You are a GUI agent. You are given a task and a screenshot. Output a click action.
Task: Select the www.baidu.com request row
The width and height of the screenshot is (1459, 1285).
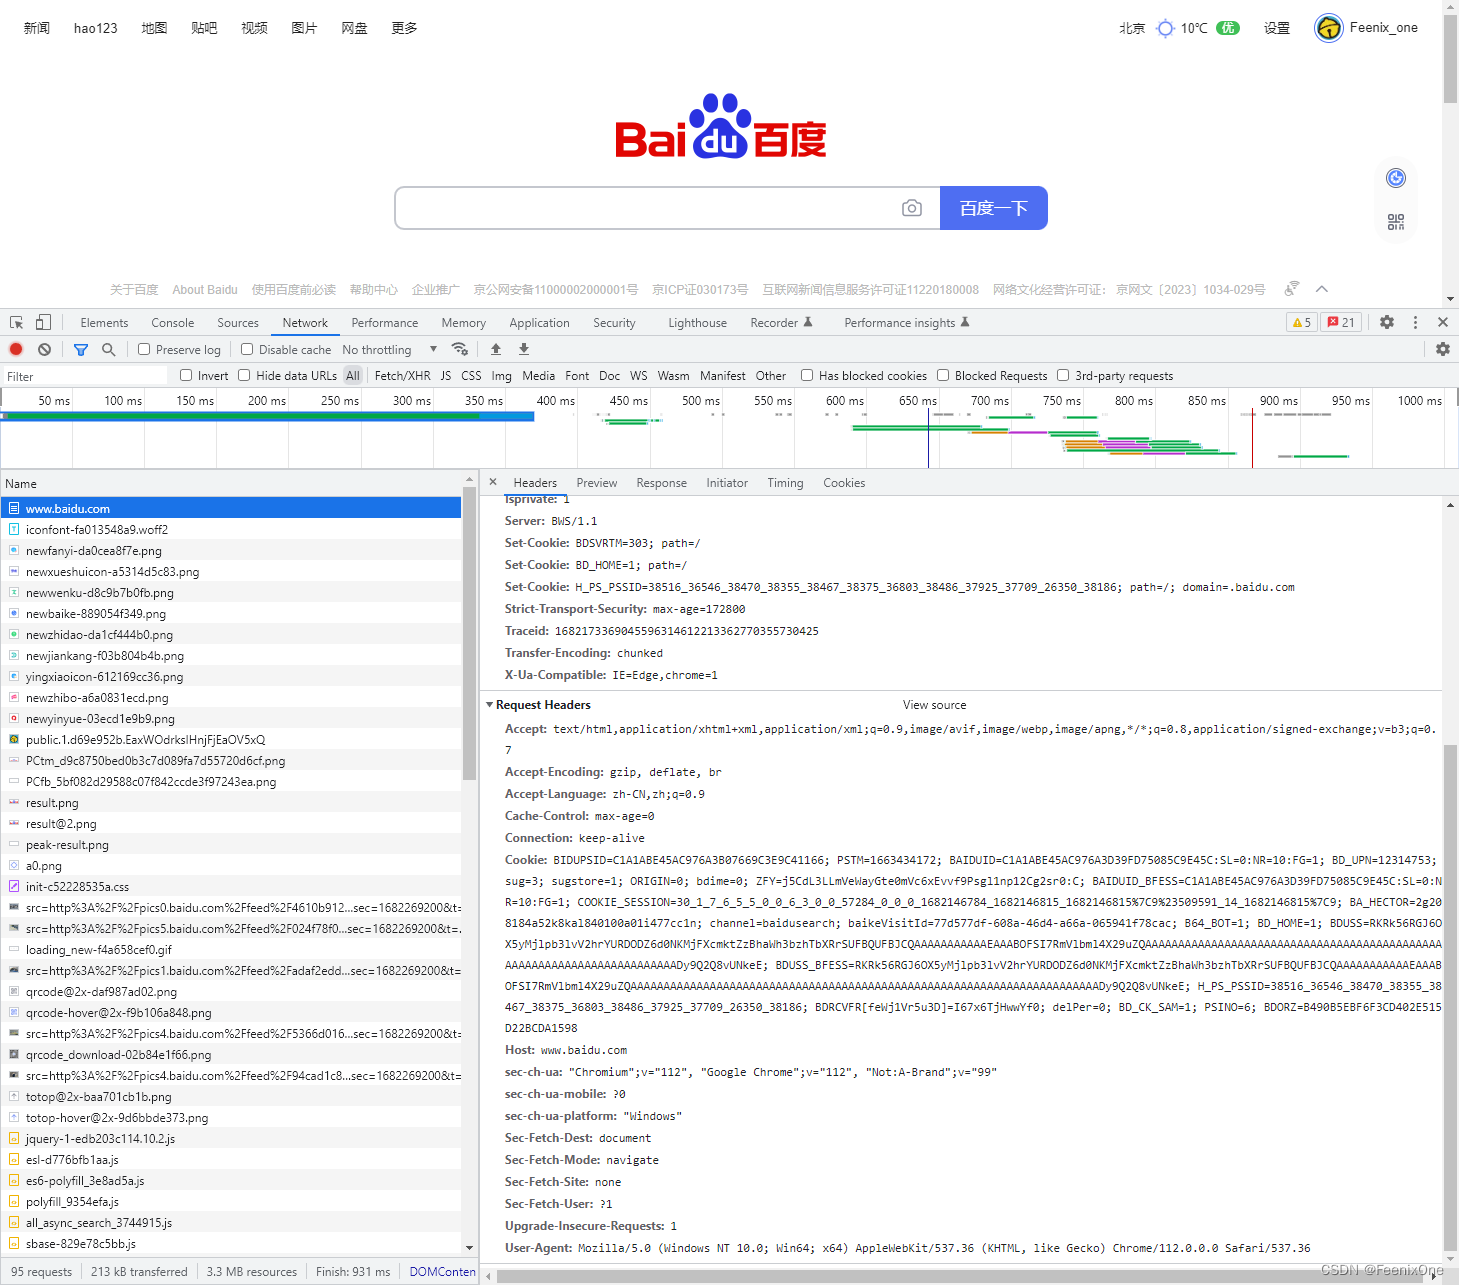pyautogui.click(x=231, y=508)
